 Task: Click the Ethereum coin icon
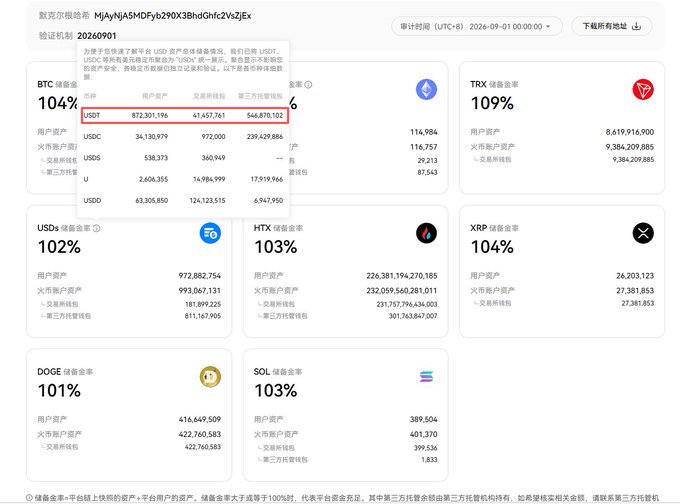coord(426,90)
